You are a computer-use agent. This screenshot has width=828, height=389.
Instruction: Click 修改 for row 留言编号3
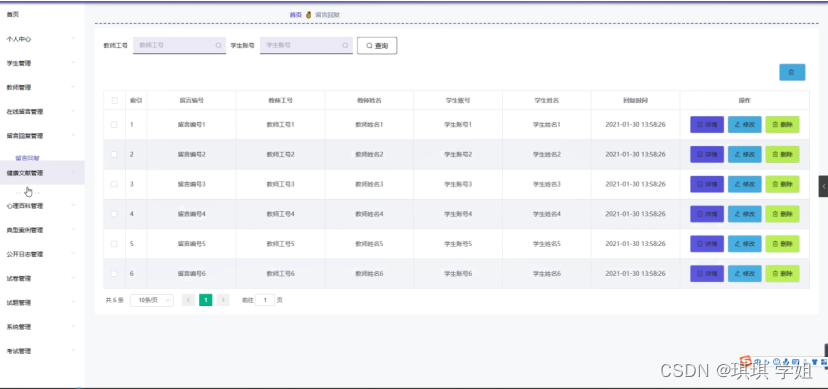coord(745,184)
